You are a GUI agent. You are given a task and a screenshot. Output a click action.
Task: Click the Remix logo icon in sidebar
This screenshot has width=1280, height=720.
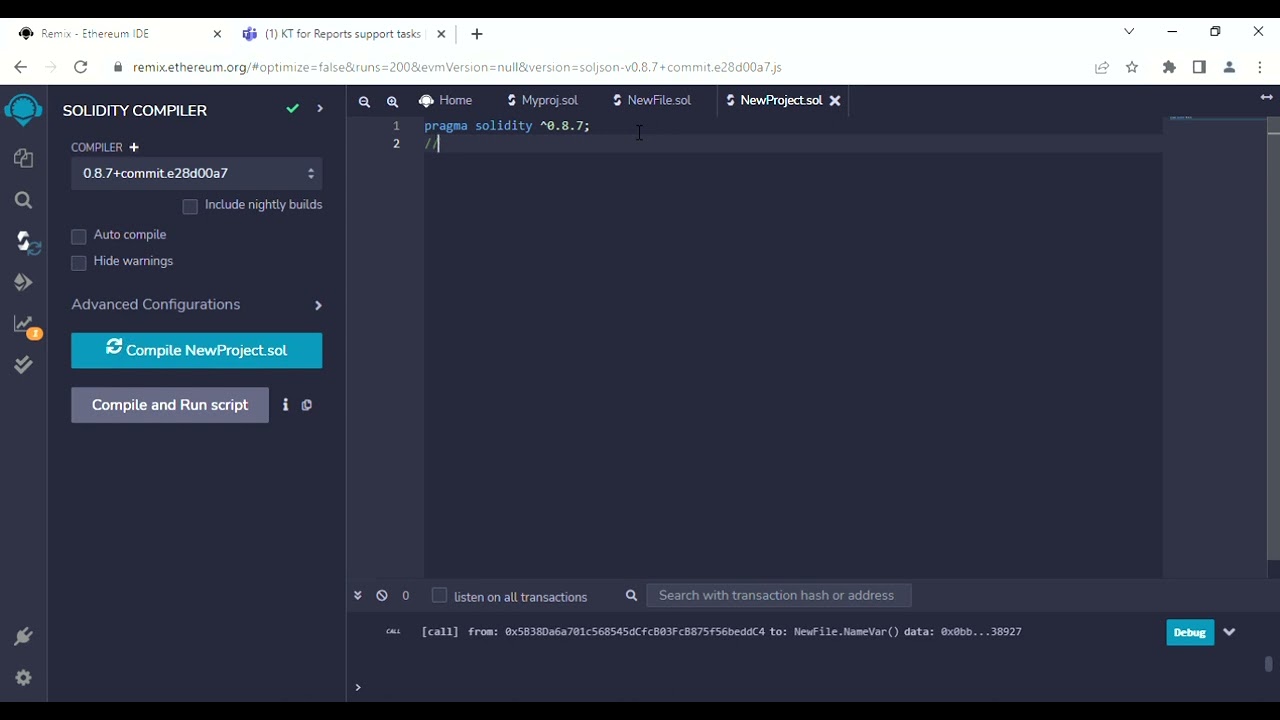(x=23, y=110)
